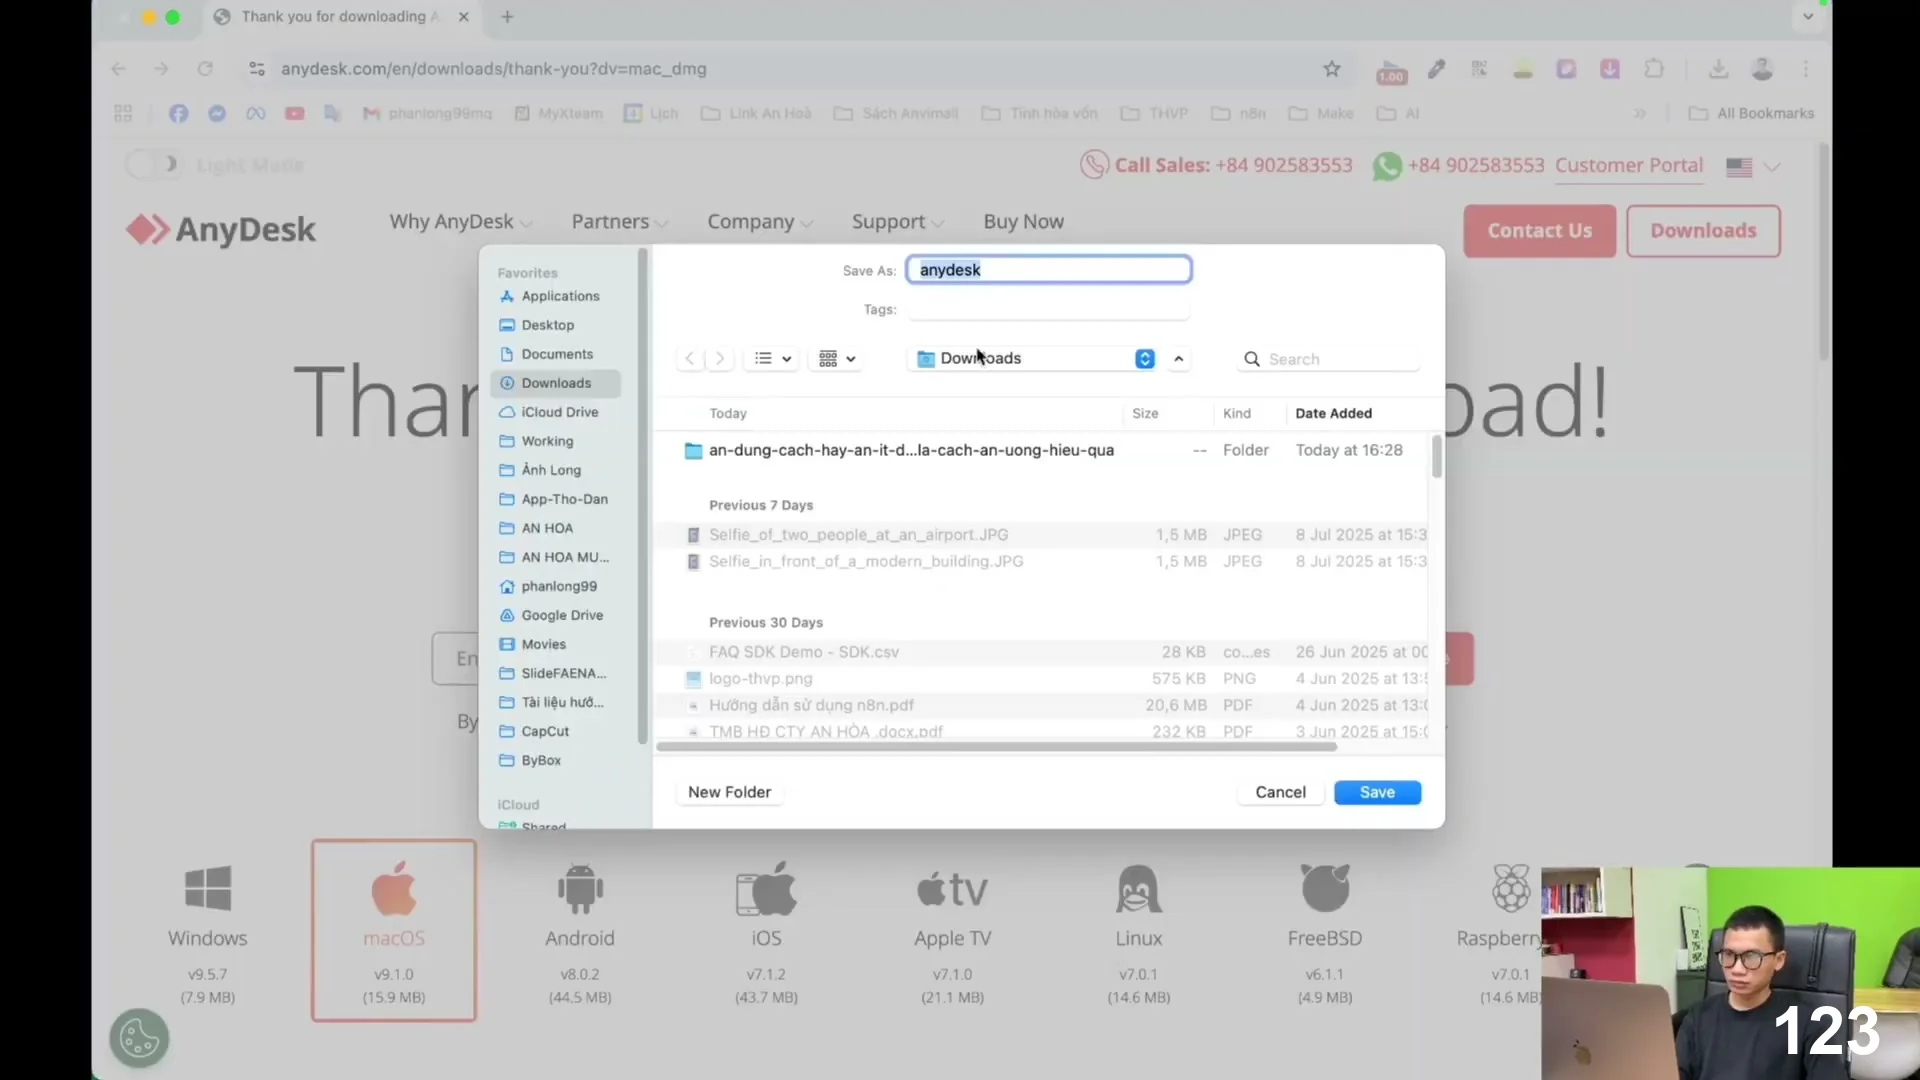Image resolution: width=1920 pixels, height=1080 pixels.
Task: Open the Customer Portal link
Action: pyautogui.click(x=1629, y=166)
